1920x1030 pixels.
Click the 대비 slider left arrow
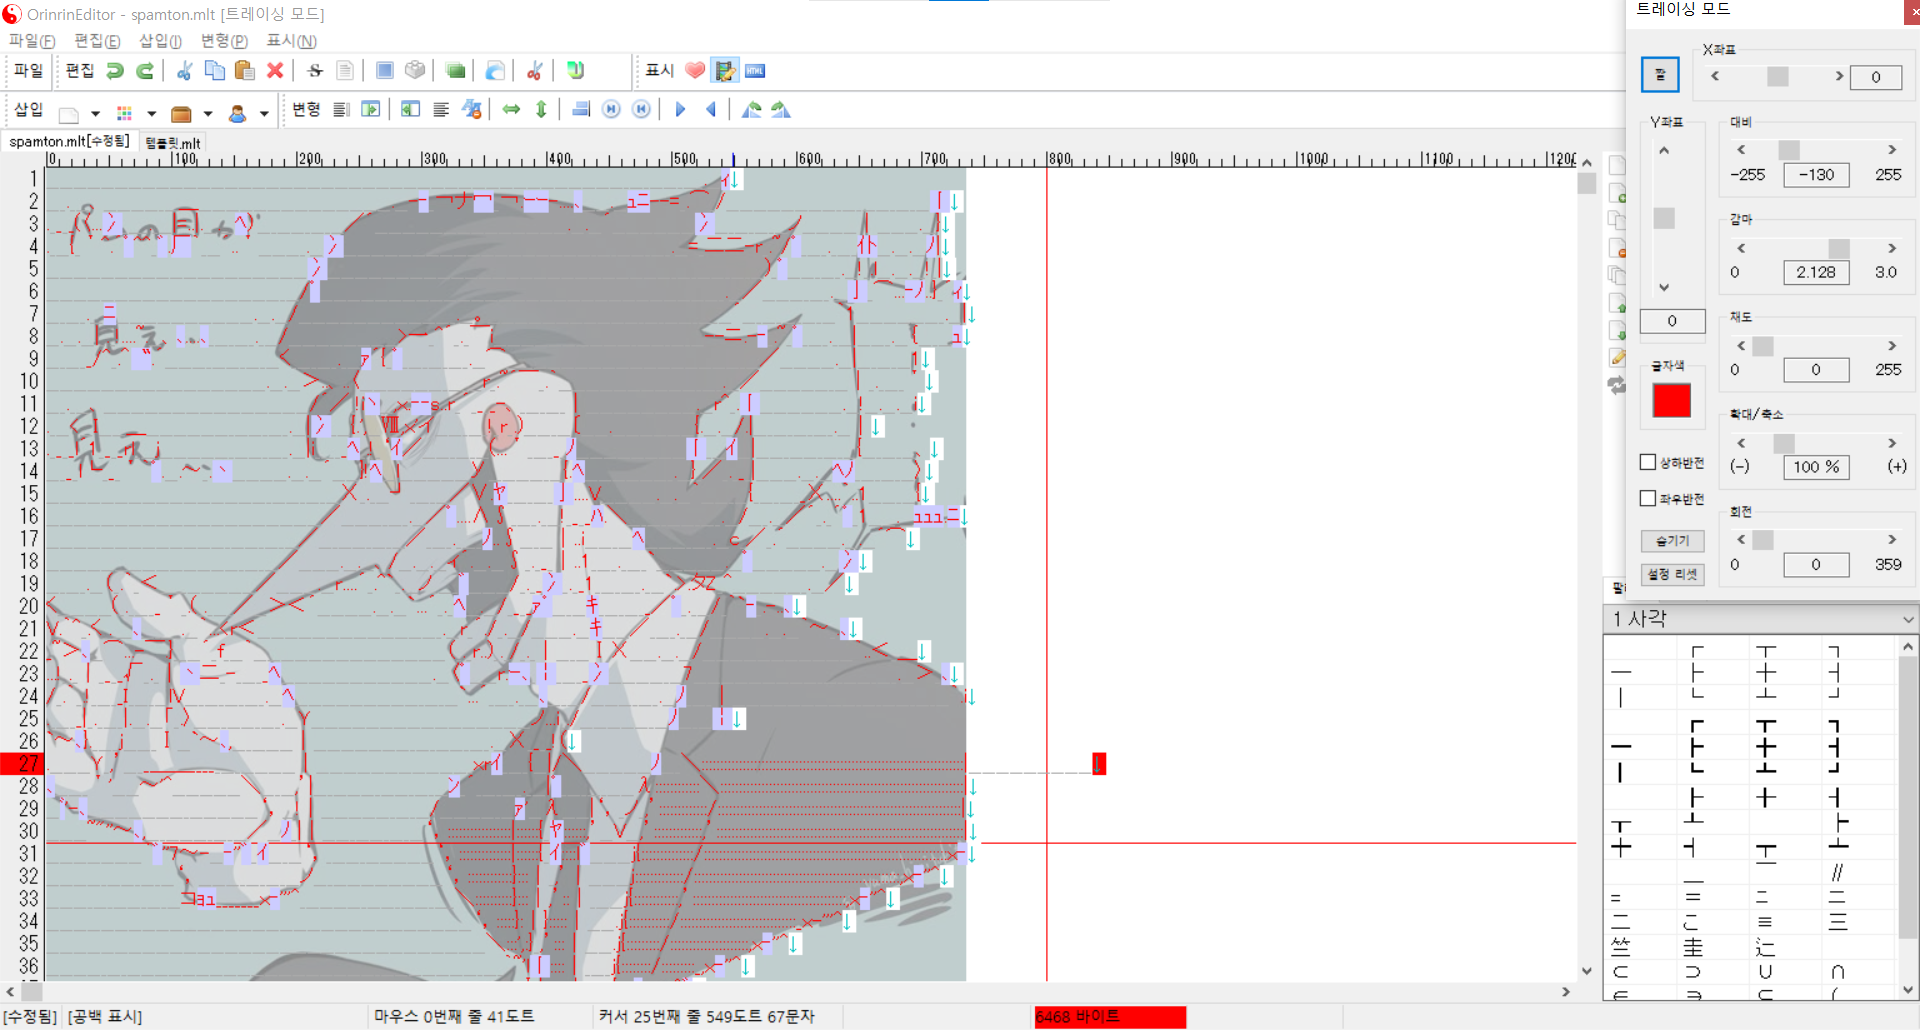point(1741,149)
